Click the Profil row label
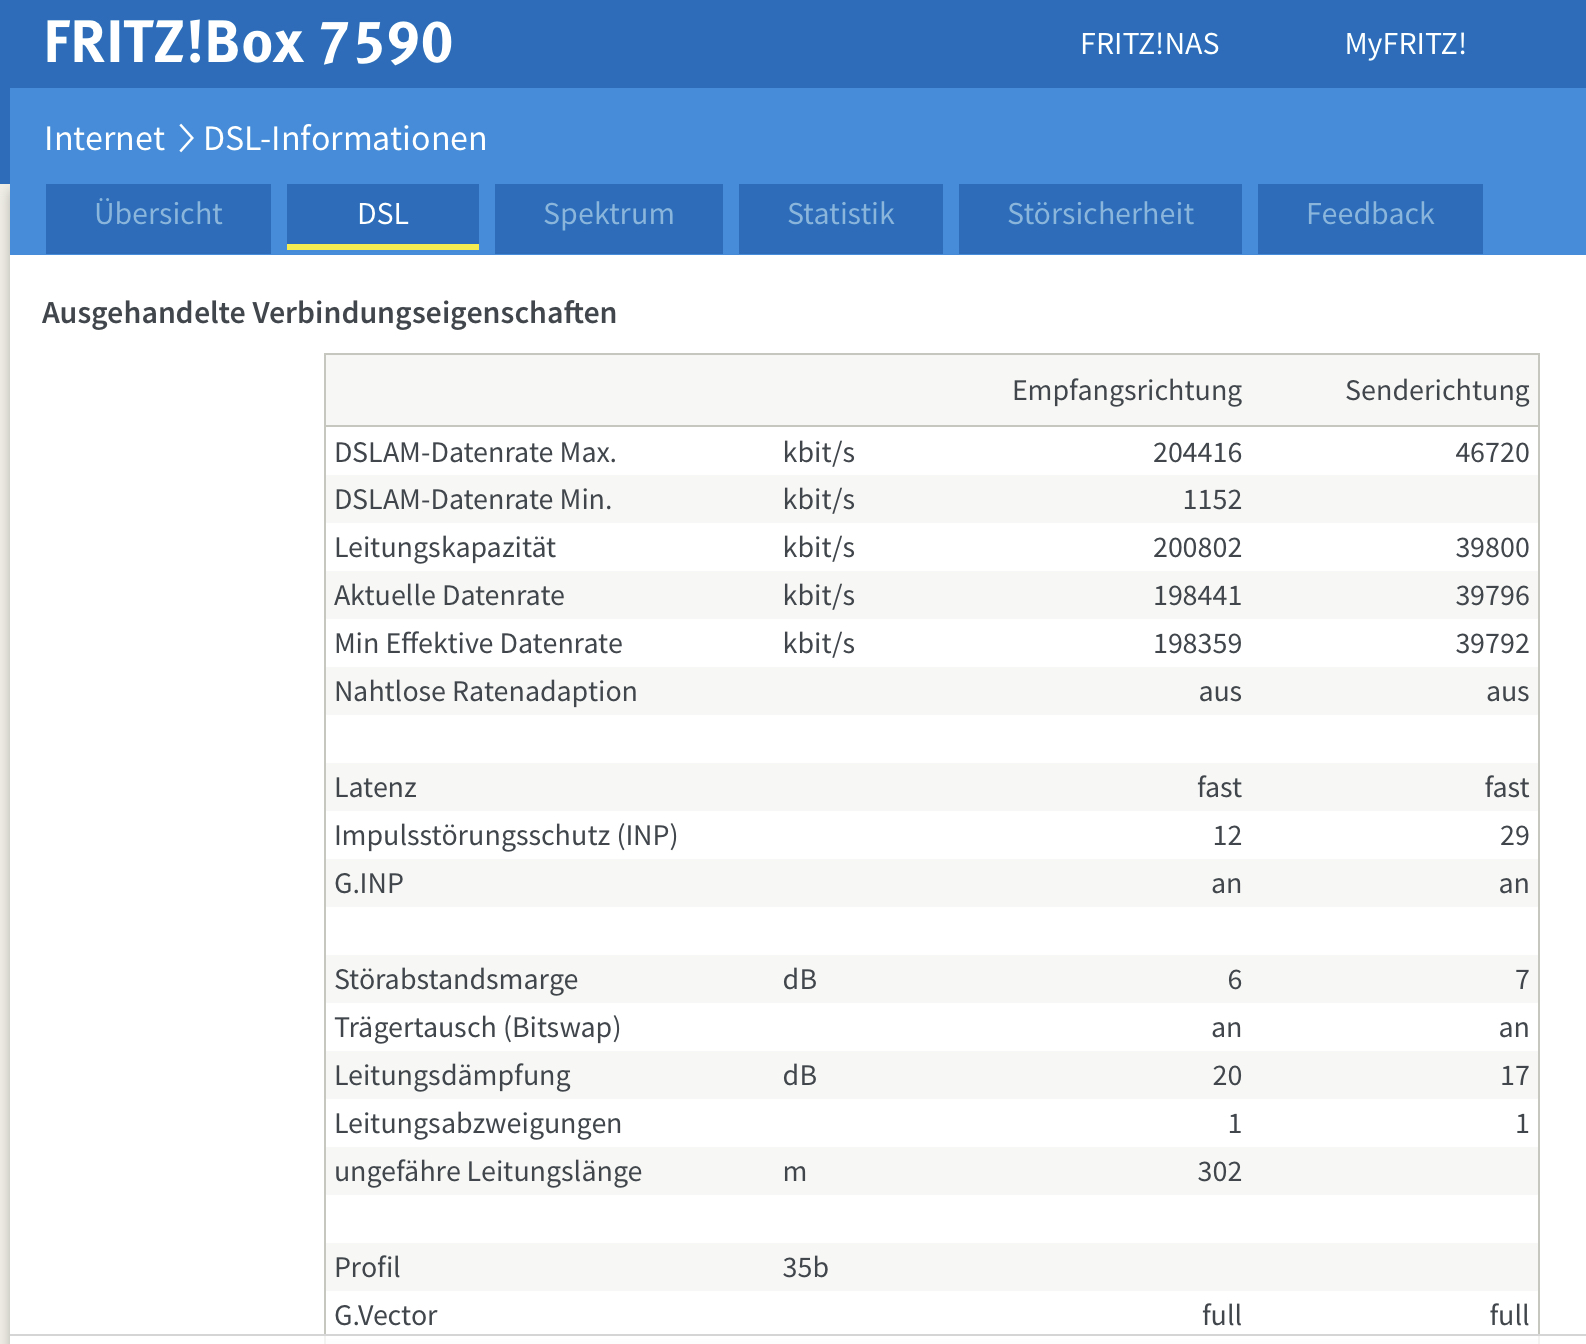1586x1344 pixels. pos(367,1267)
